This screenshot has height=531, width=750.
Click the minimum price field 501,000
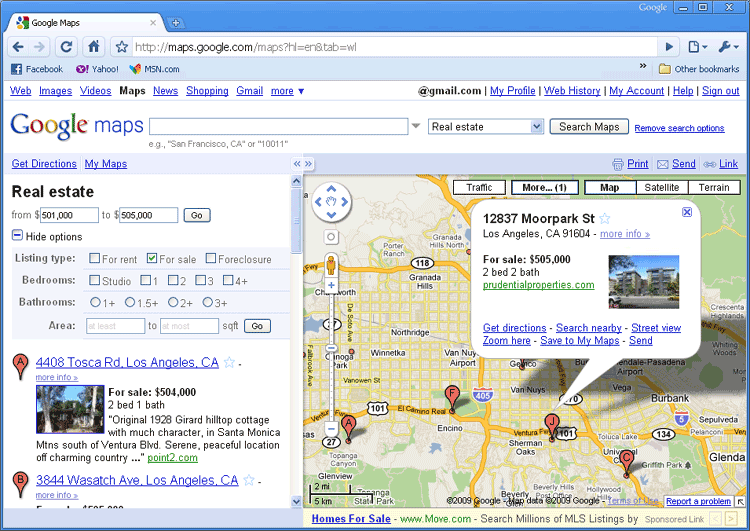(69, 215)
